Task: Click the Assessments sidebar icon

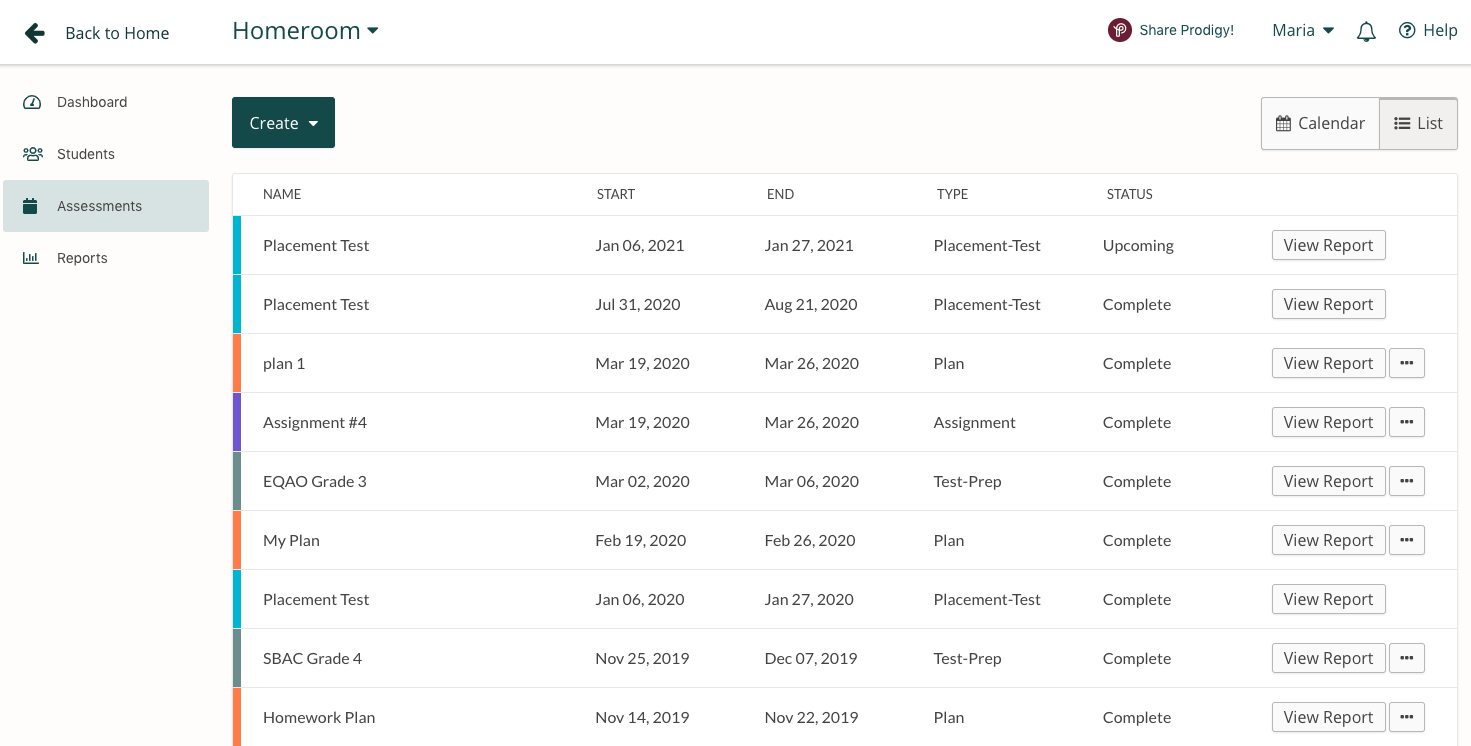Action: [32, 205]
